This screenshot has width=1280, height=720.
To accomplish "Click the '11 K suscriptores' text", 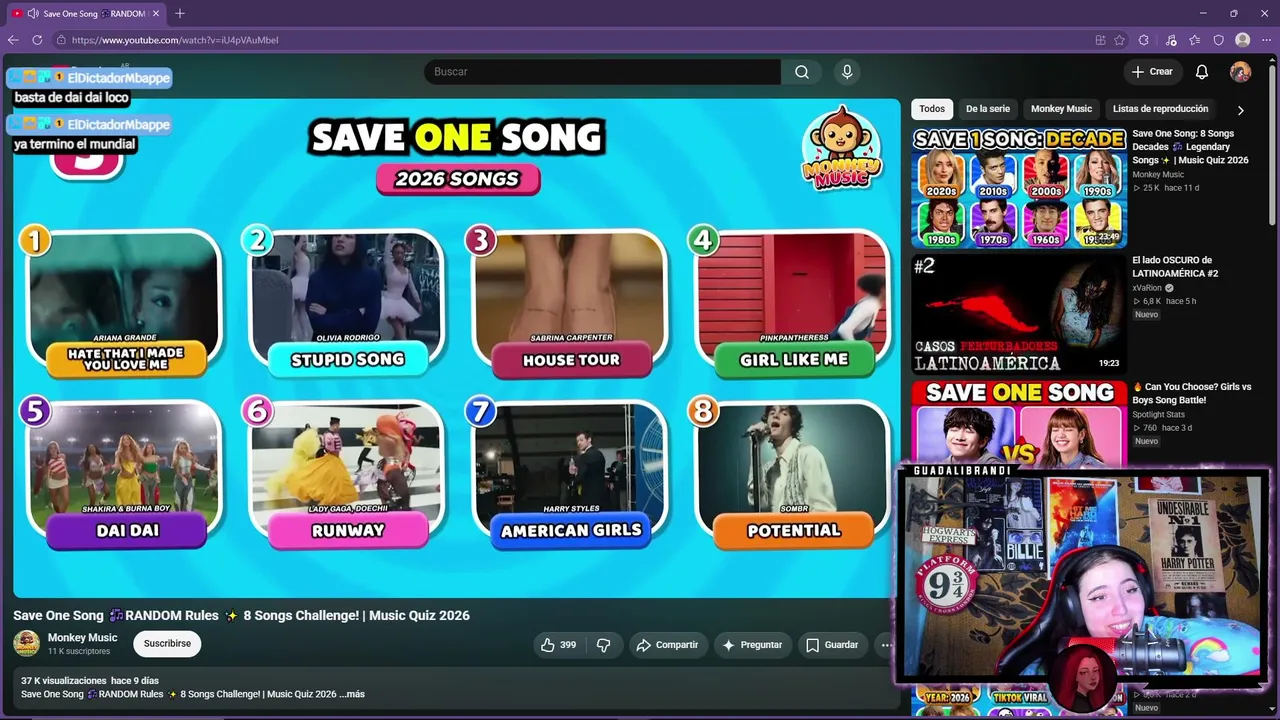I will pos(79,652).
